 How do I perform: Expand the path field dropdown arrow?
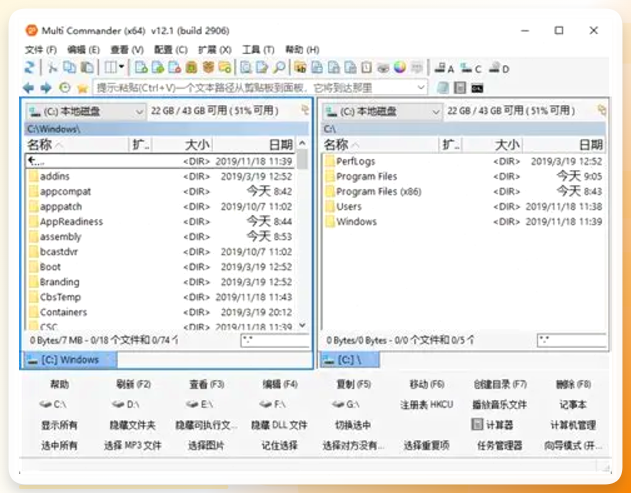click(x=421, y=88)
